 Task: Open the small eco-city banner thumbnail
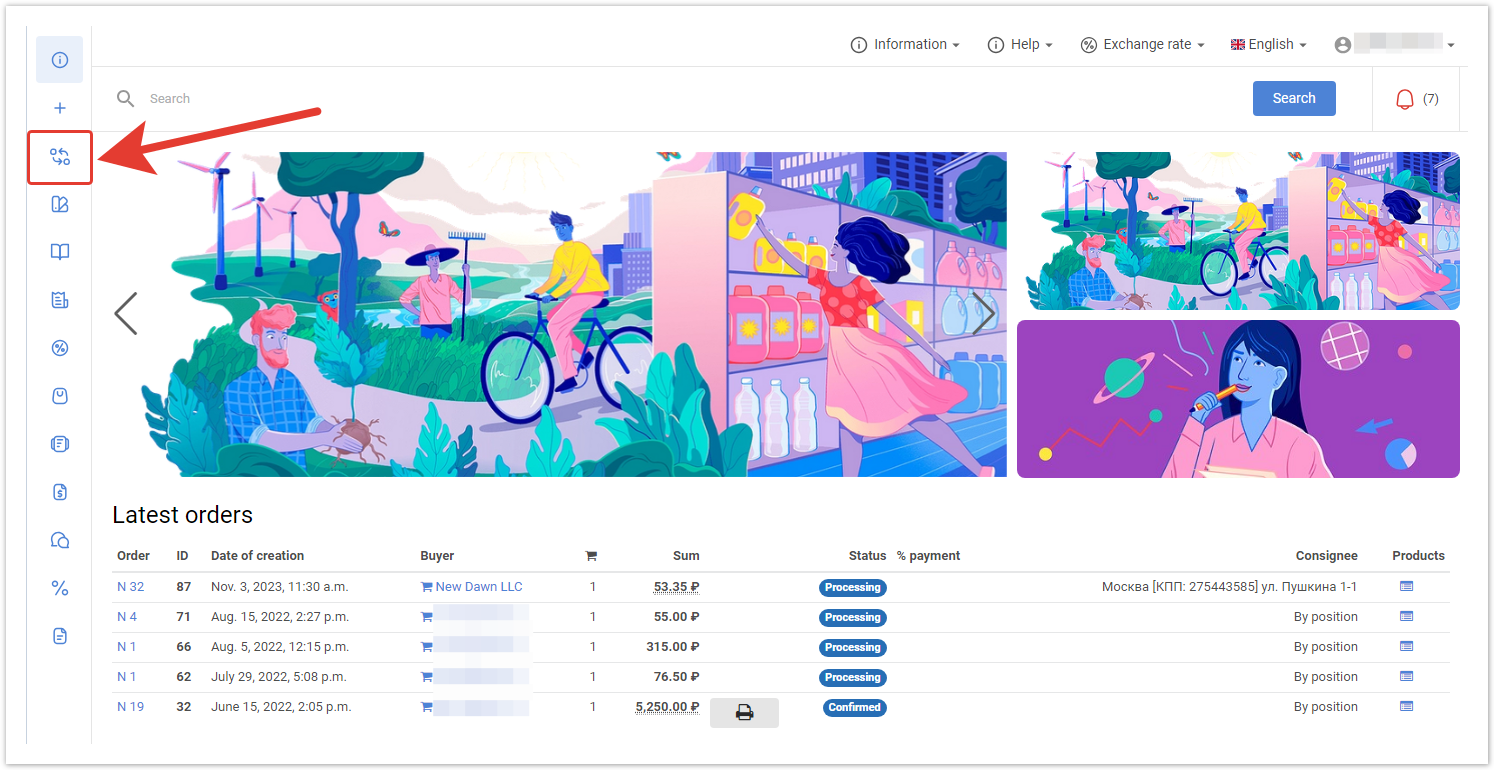1238,231
